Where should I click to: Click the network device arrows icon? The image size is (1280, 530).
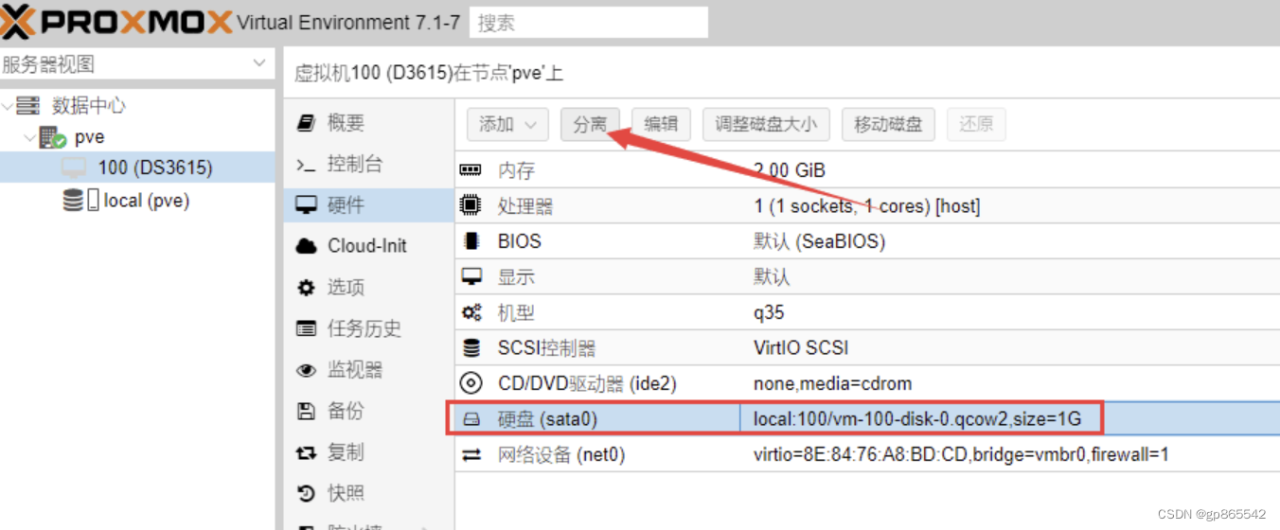click(470, 455)
